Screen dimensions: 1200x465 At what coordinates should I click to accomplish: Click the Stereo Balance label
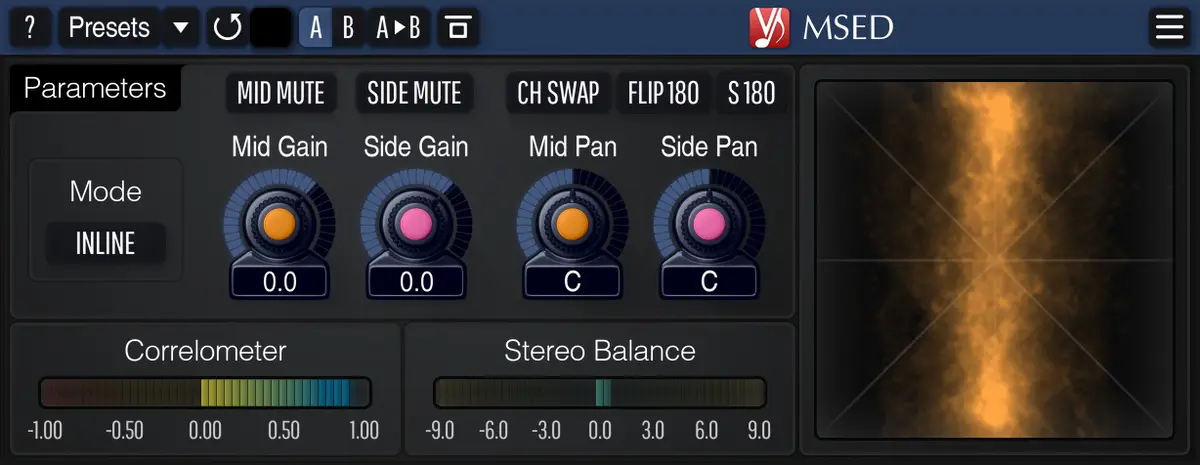[600, 351]
